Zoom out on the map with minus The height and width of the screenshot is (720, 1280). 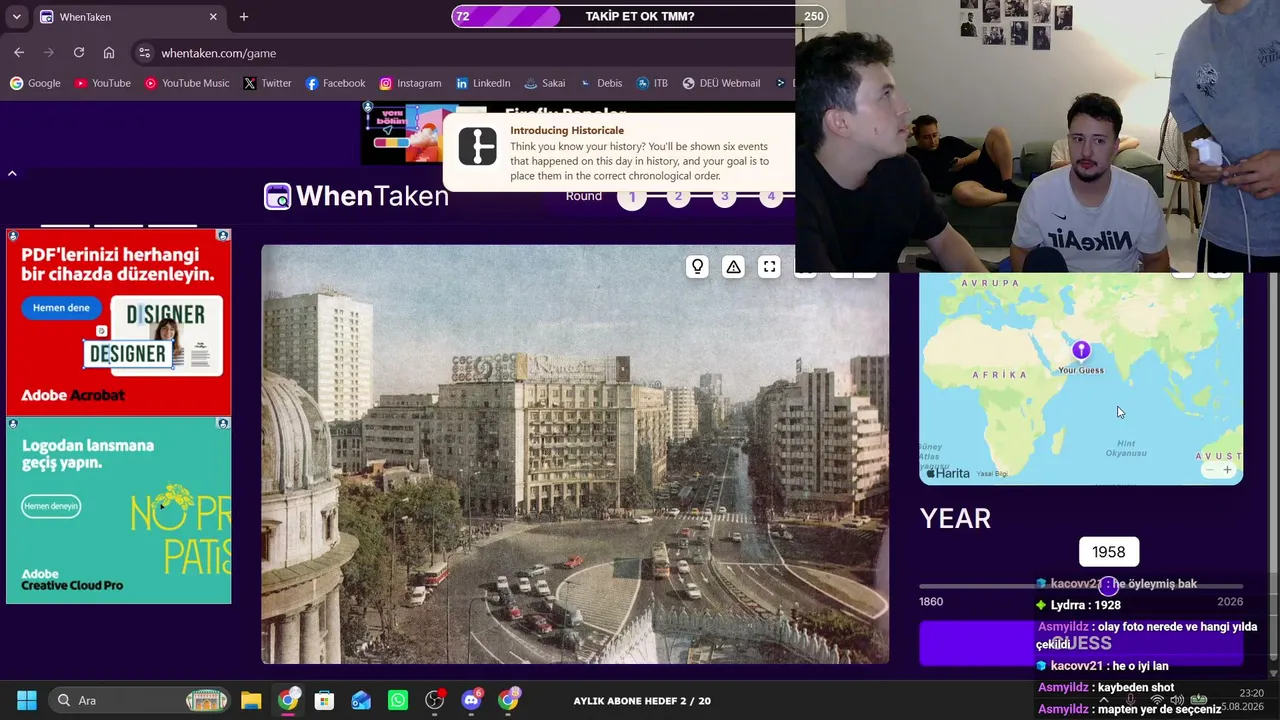pos(1209,470)
